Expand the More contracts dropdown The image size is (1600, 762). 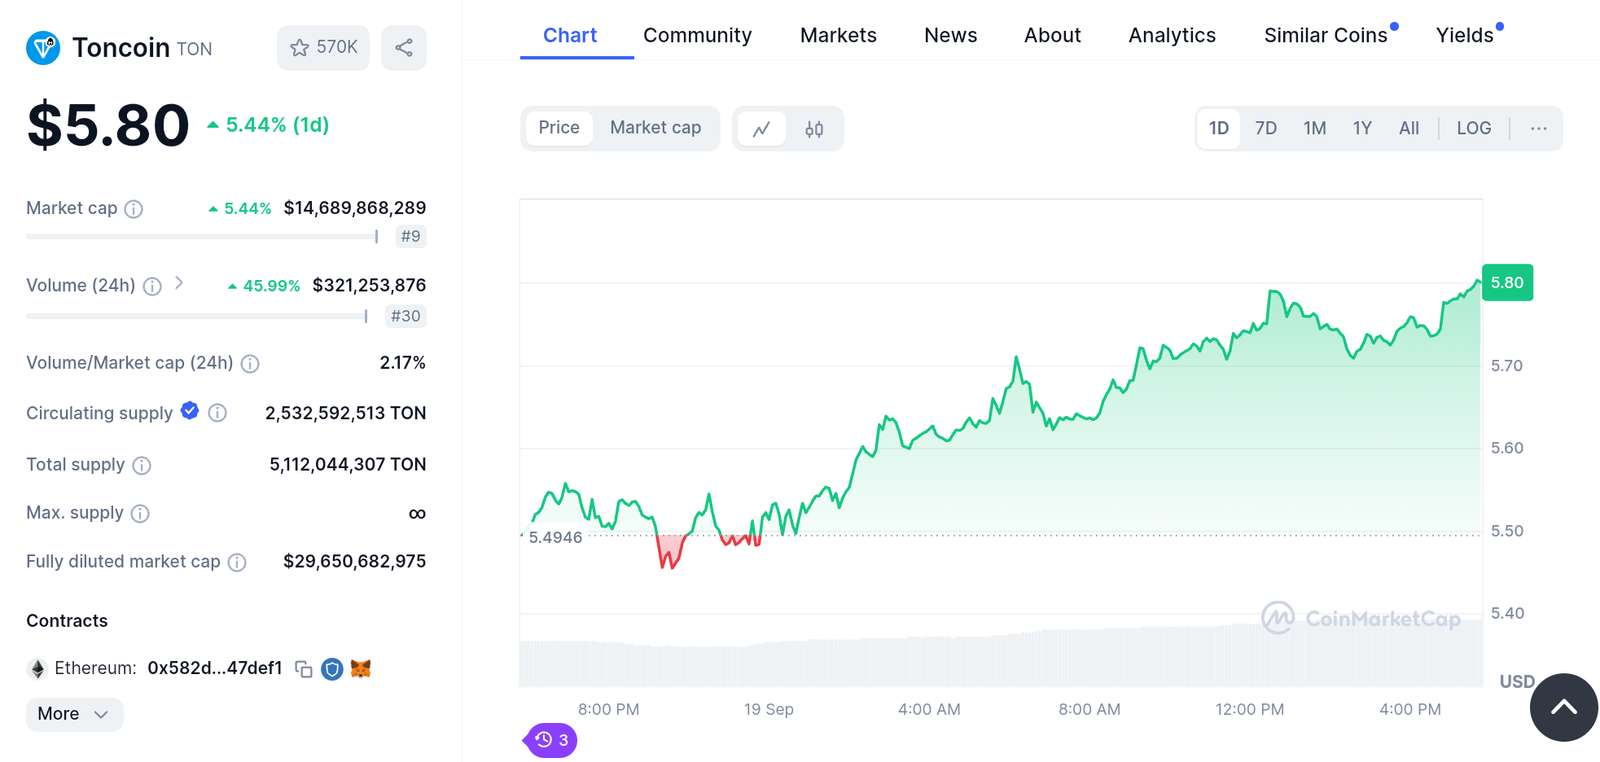[74, 714]
